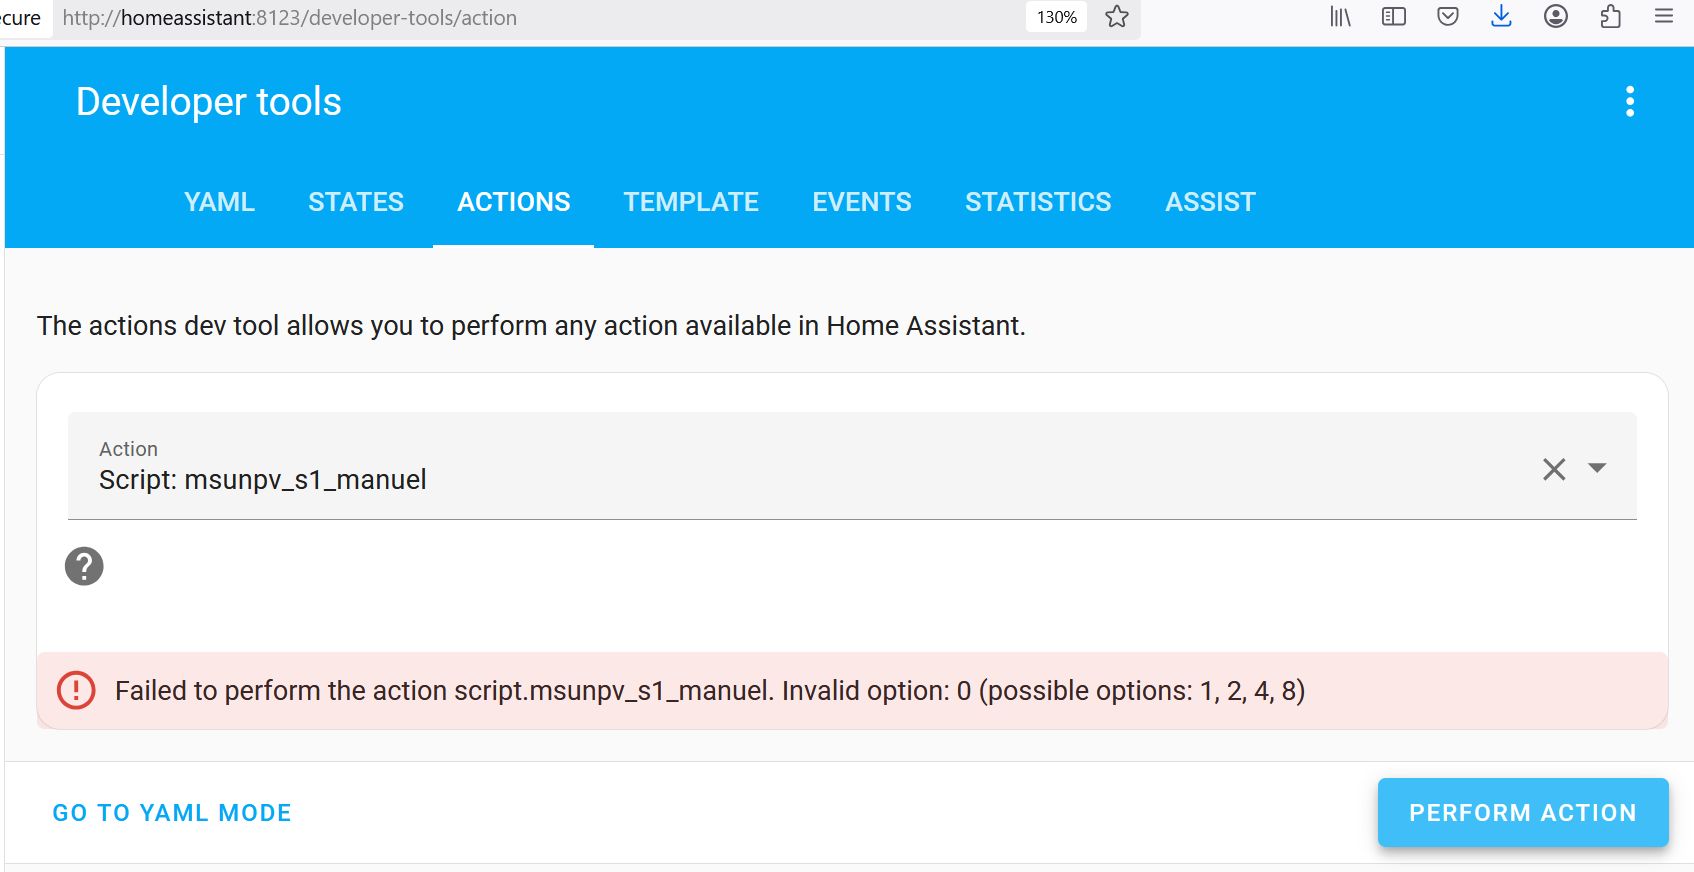Open the browser extensions puzzle icon
This screenshot has width=1694, height=872.
pos(1610,17)
